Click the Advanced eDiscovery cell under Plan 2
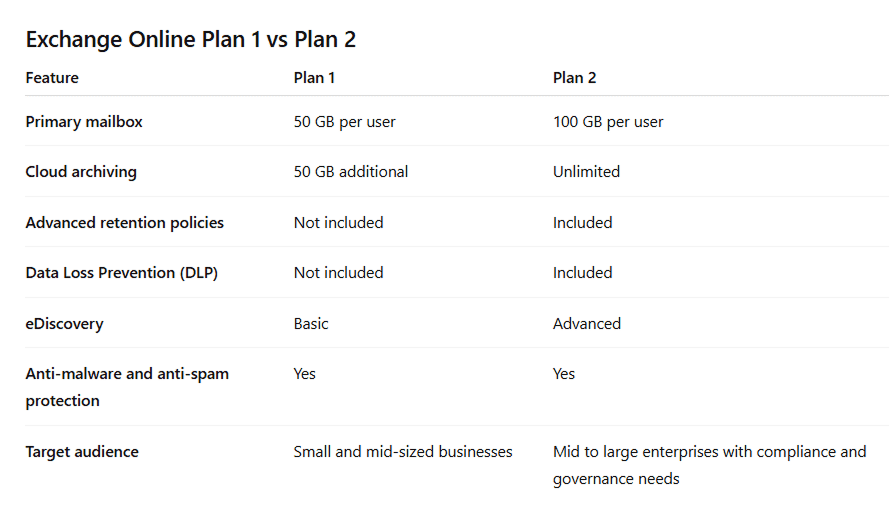This screenshot has width=893, height=515. 587,324
